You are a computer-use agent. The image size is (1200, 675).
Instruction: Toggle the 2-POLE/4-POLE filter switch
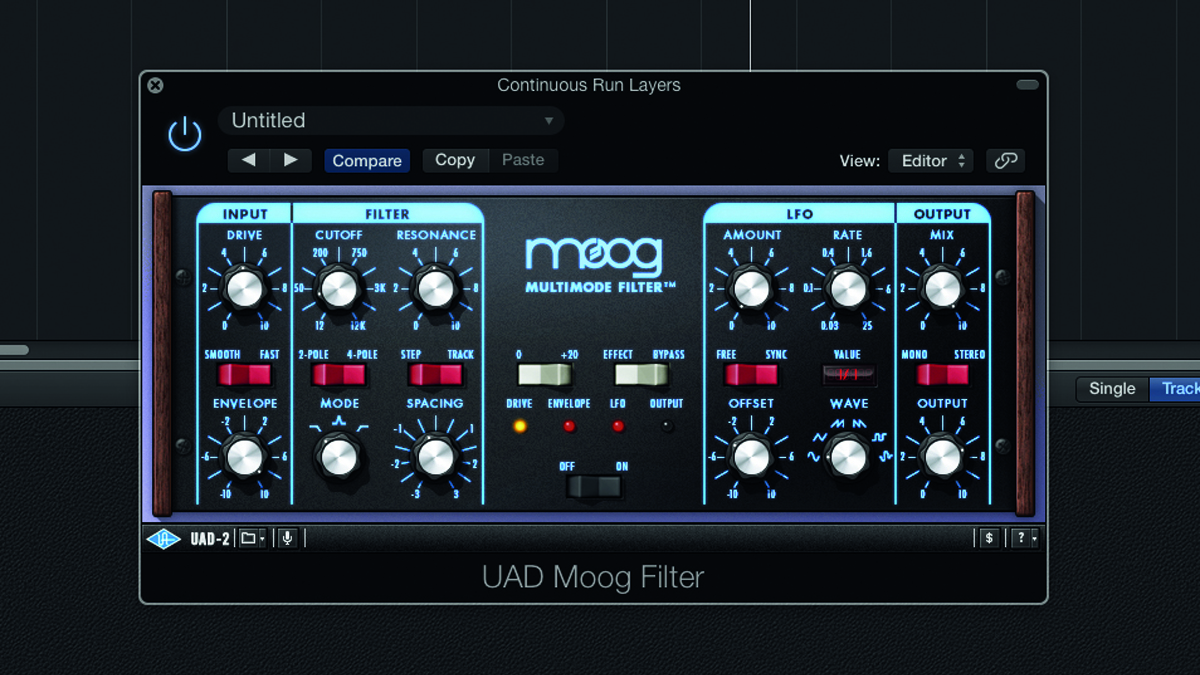click(x=338, y=375)
